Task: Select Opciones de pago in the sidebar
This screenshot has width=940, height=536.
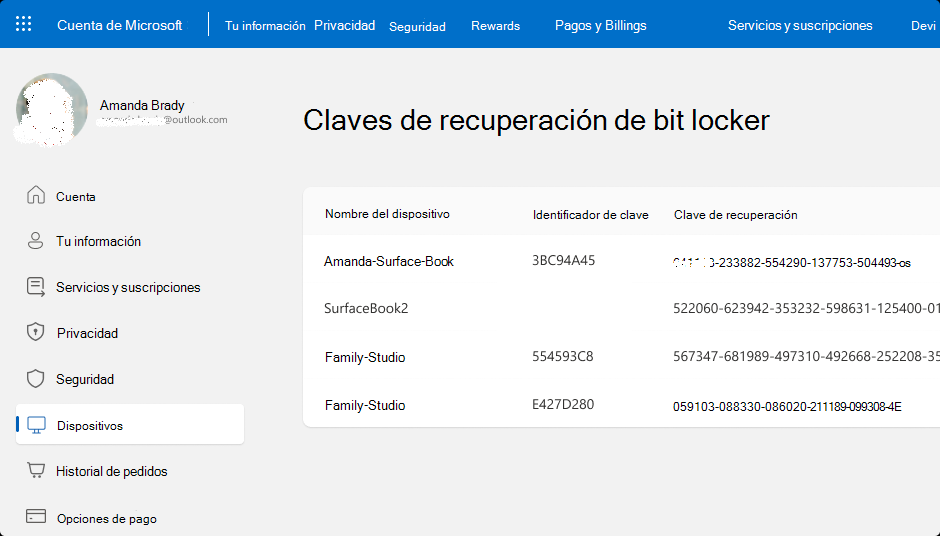Action: pos(107,519)
